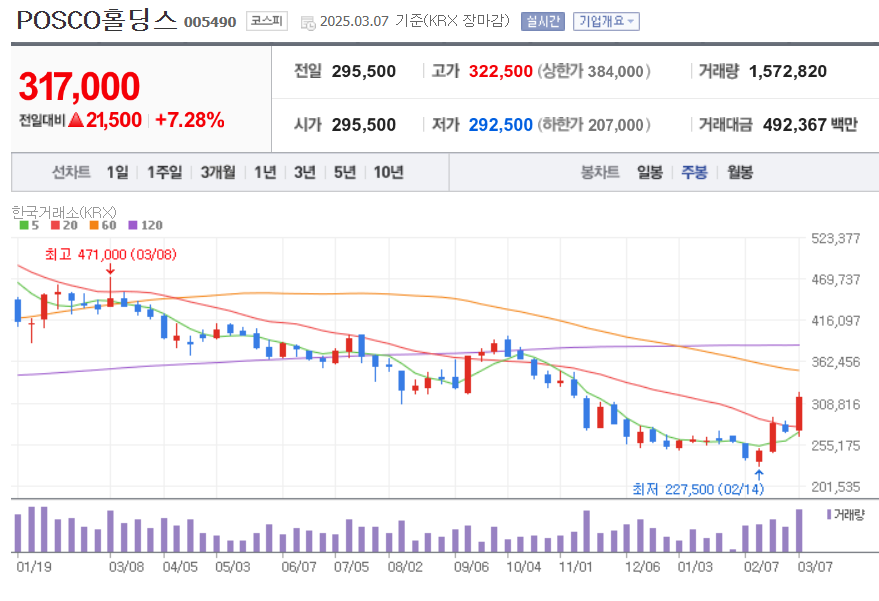Click the red 20 moving average legend swatch

point(55,225)
